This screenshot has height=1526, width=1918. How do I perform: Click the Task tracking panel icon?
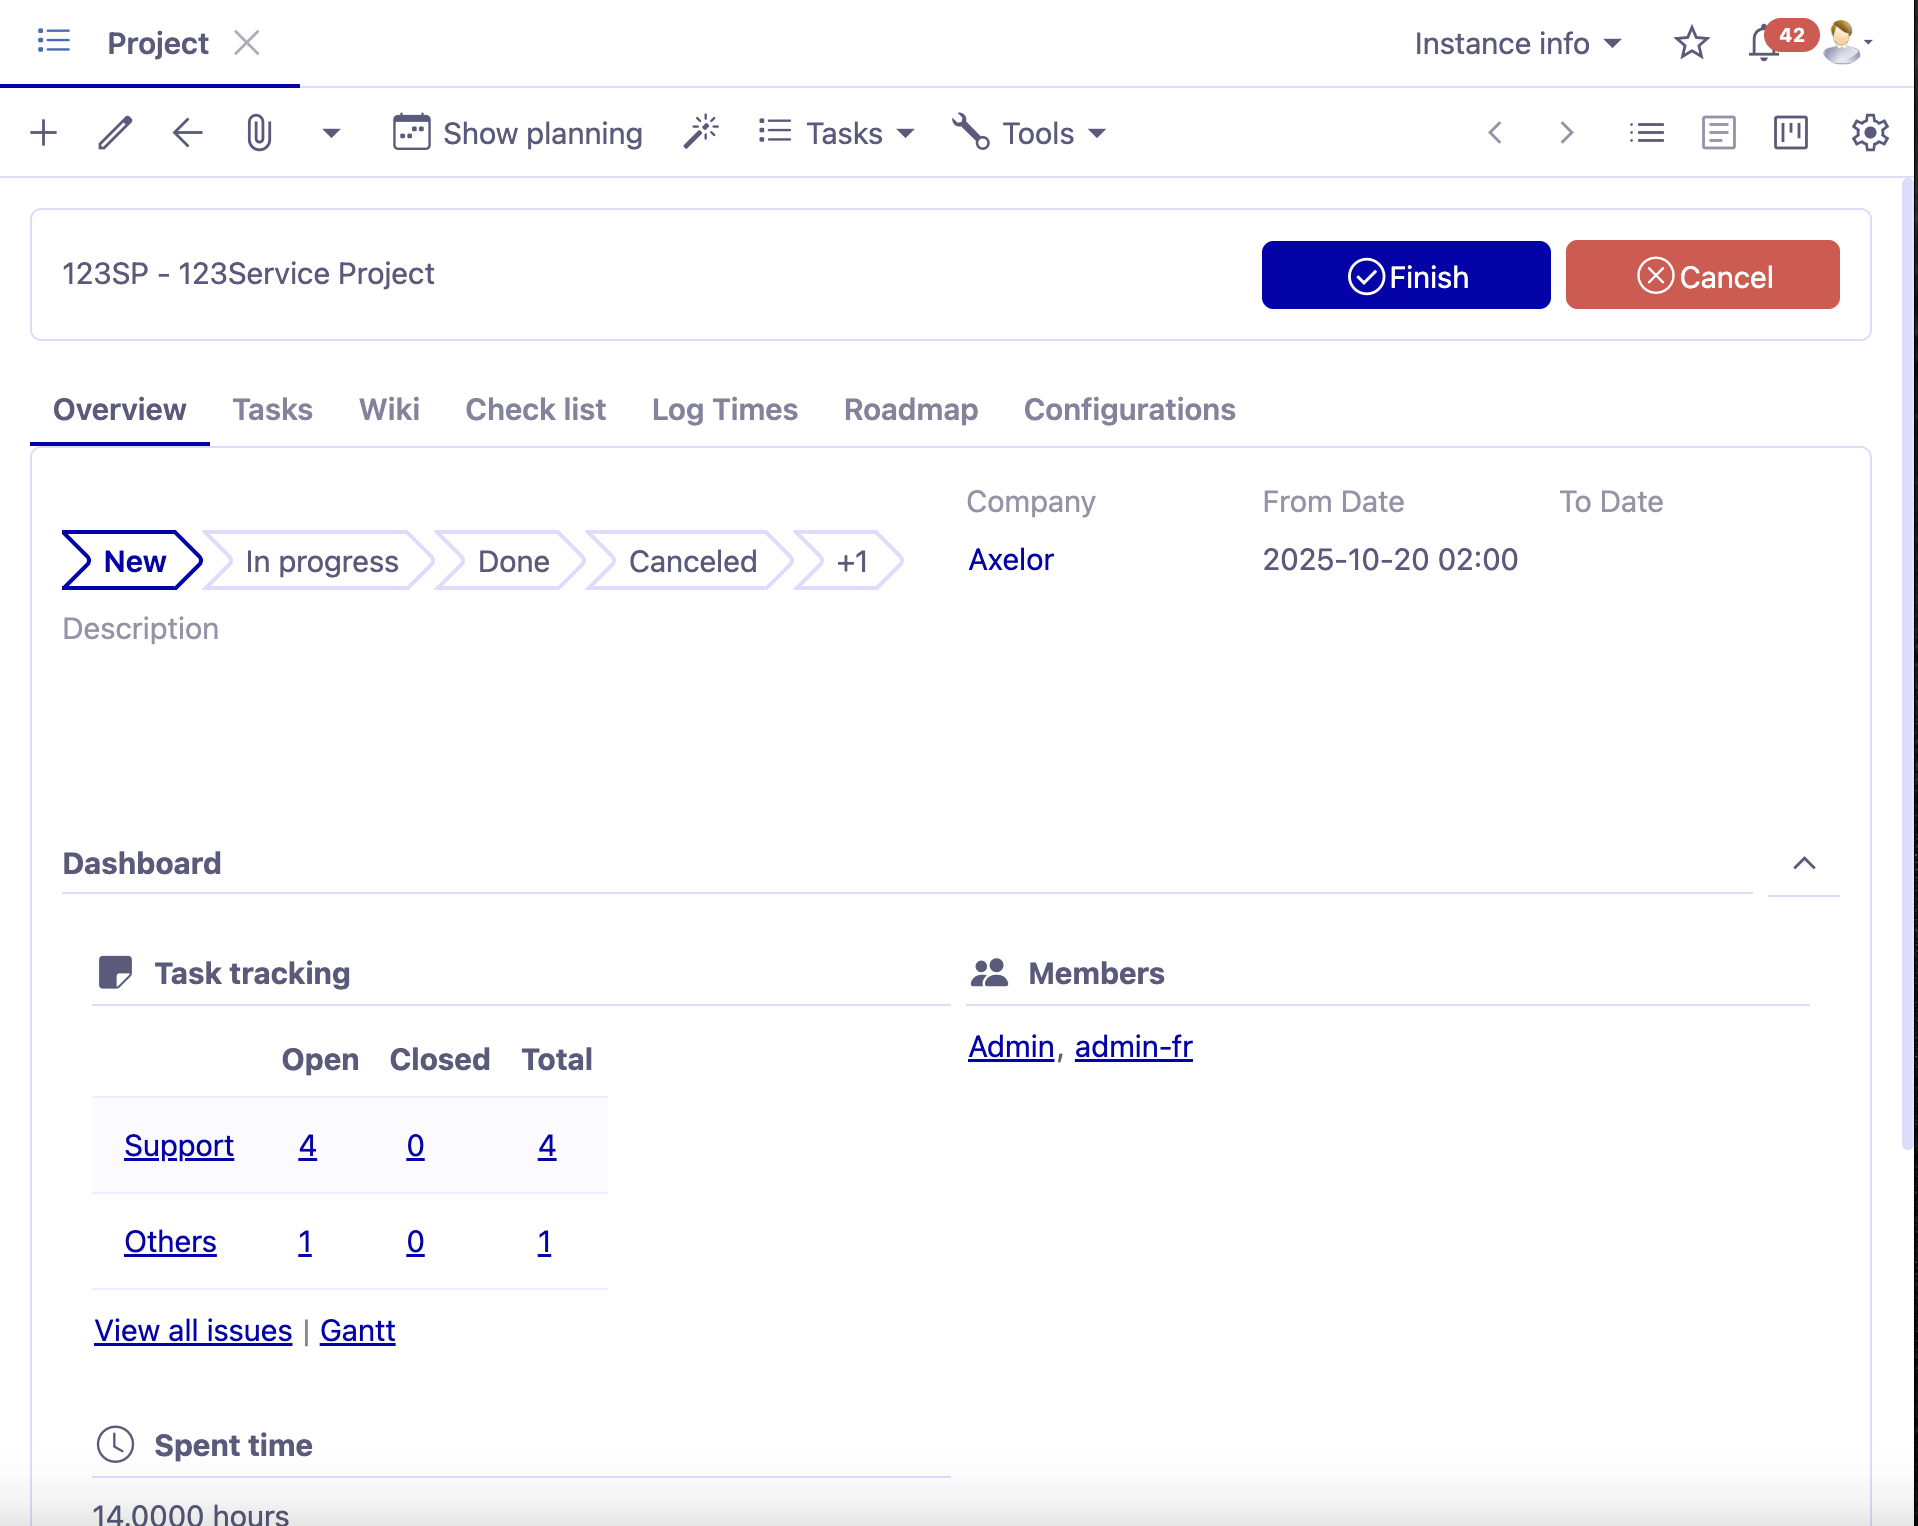(x=115, y=971)
